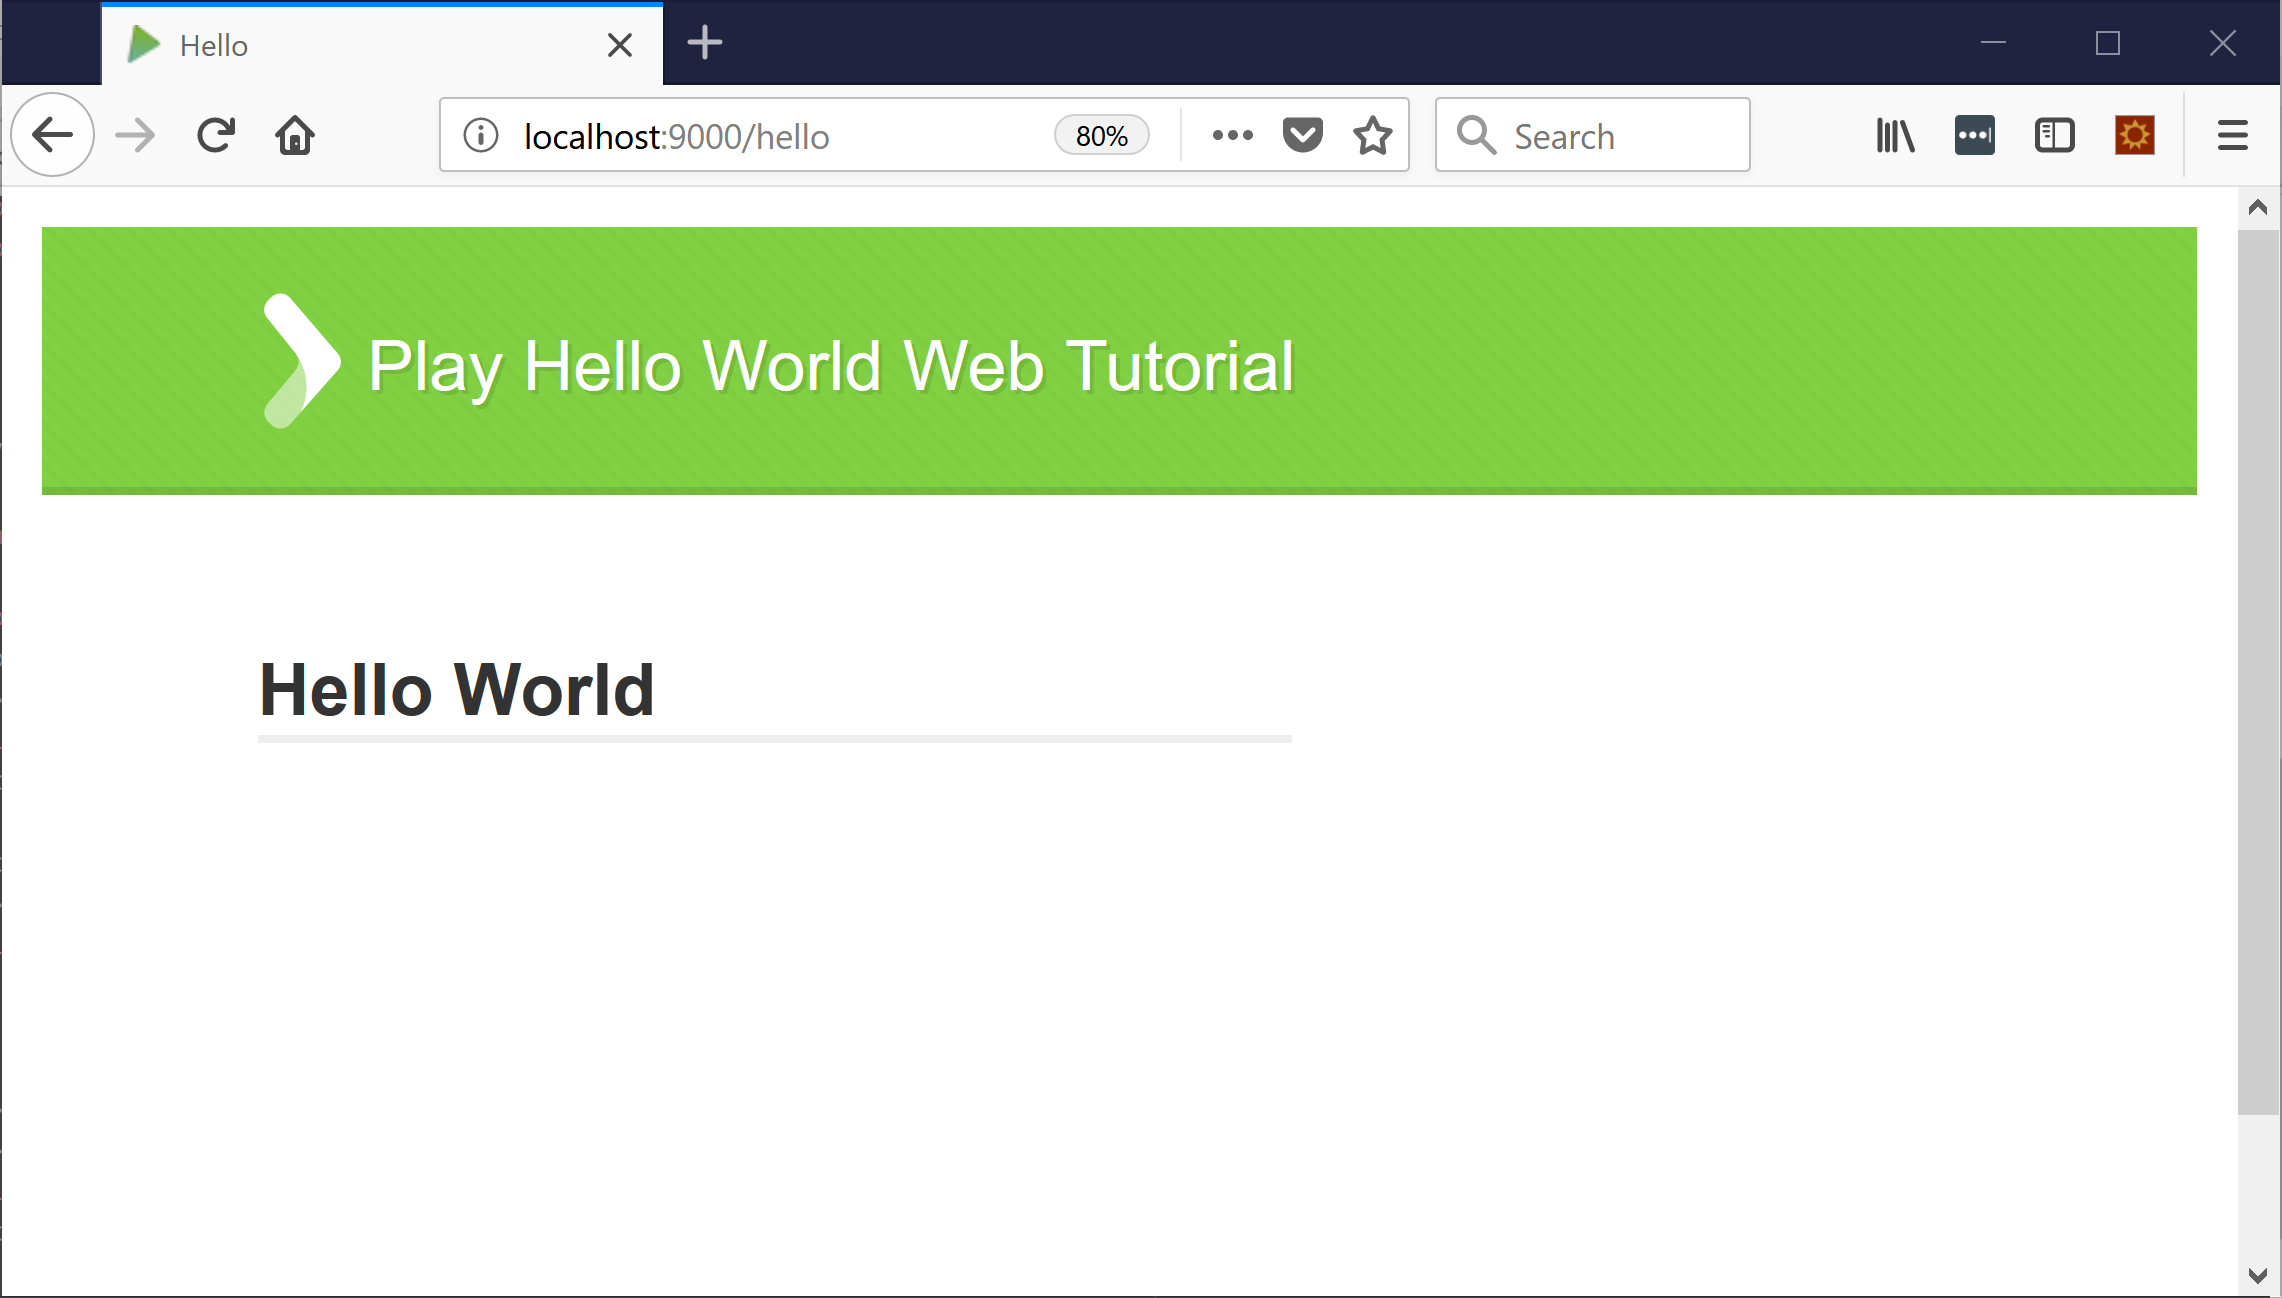The height and width of the screenshot is (1298, 2282).
Task: Close the browser window
Action: [2222, 43]
